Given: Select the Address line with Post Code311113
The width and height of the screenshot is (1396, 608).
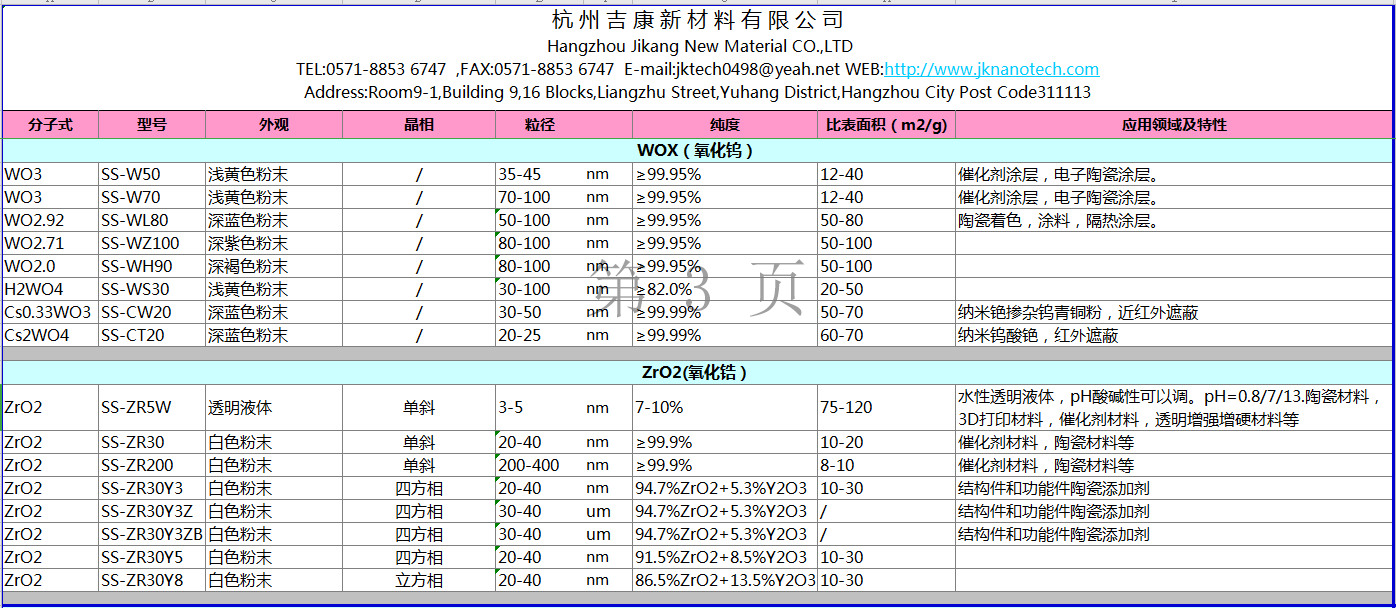Looking at the screenshot, I should tap(698, 92).
